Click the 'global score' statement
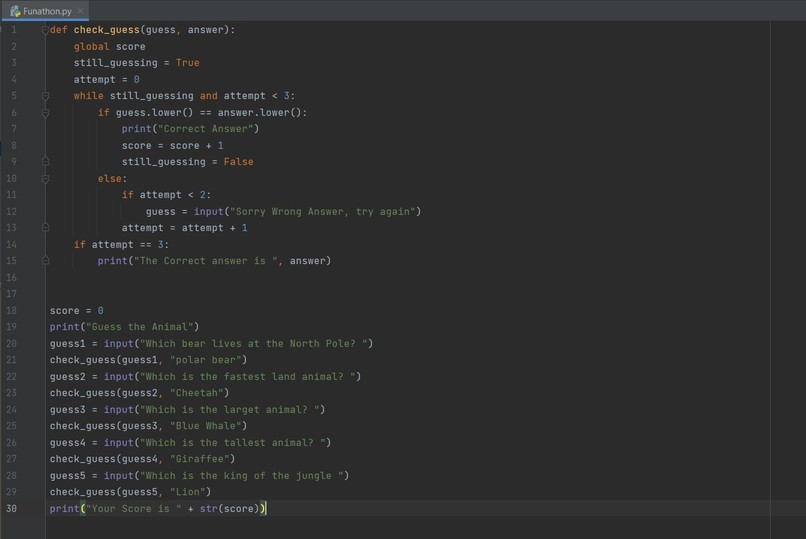 tap(109, 47)
